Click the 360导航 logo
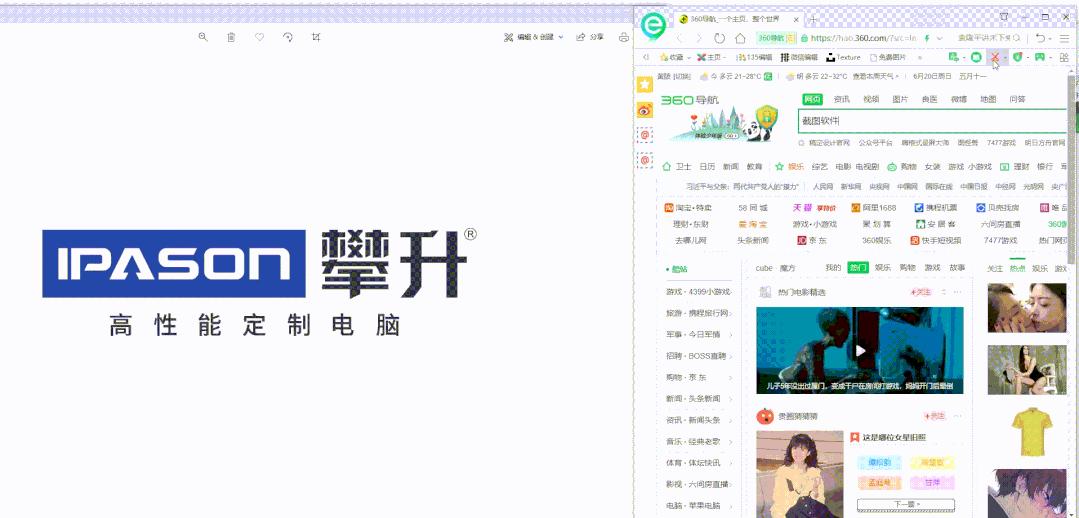 coord(690,100)
